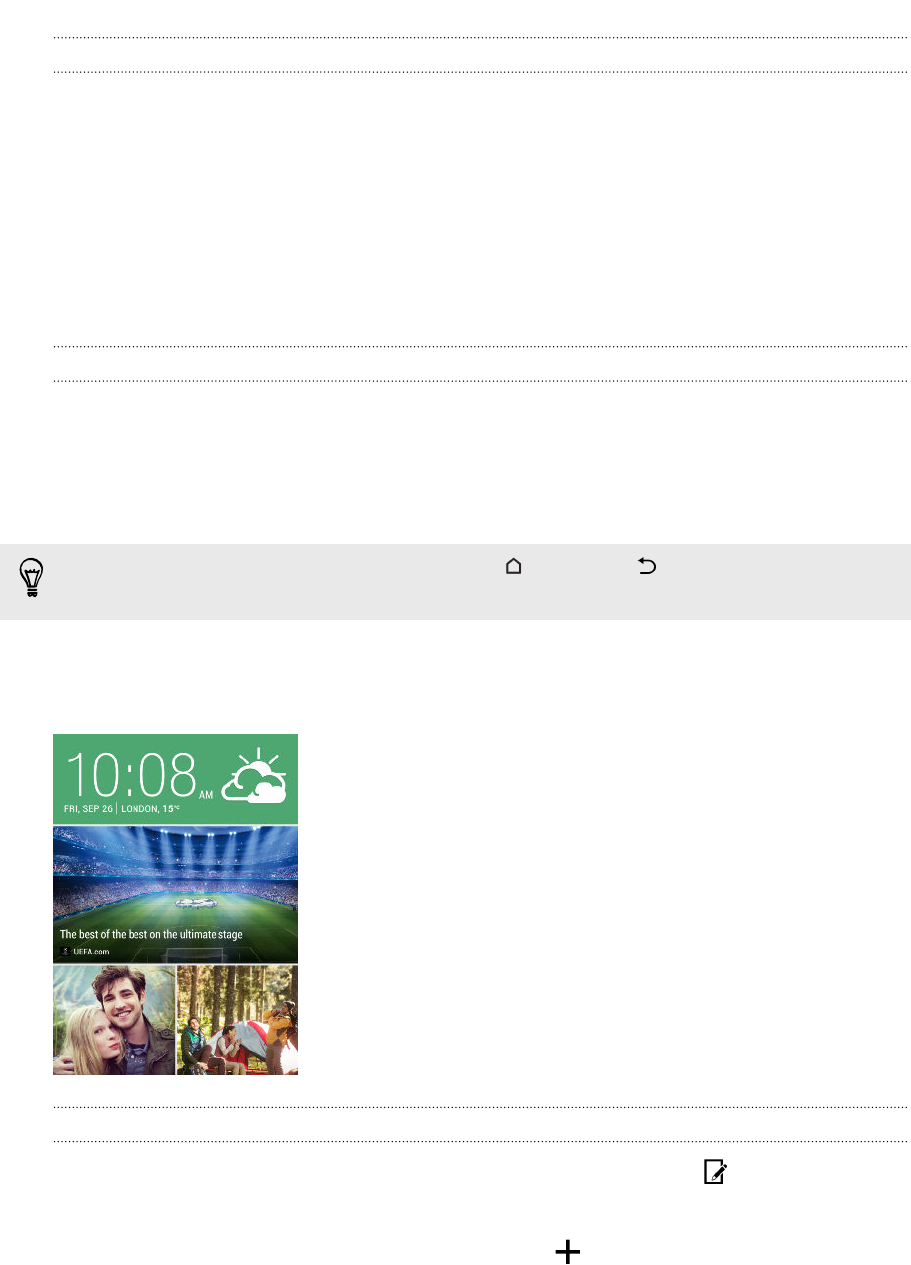Click the small UEFA logo badge
This screenshot has height=1265, width=911.
[x=66, y=951]
